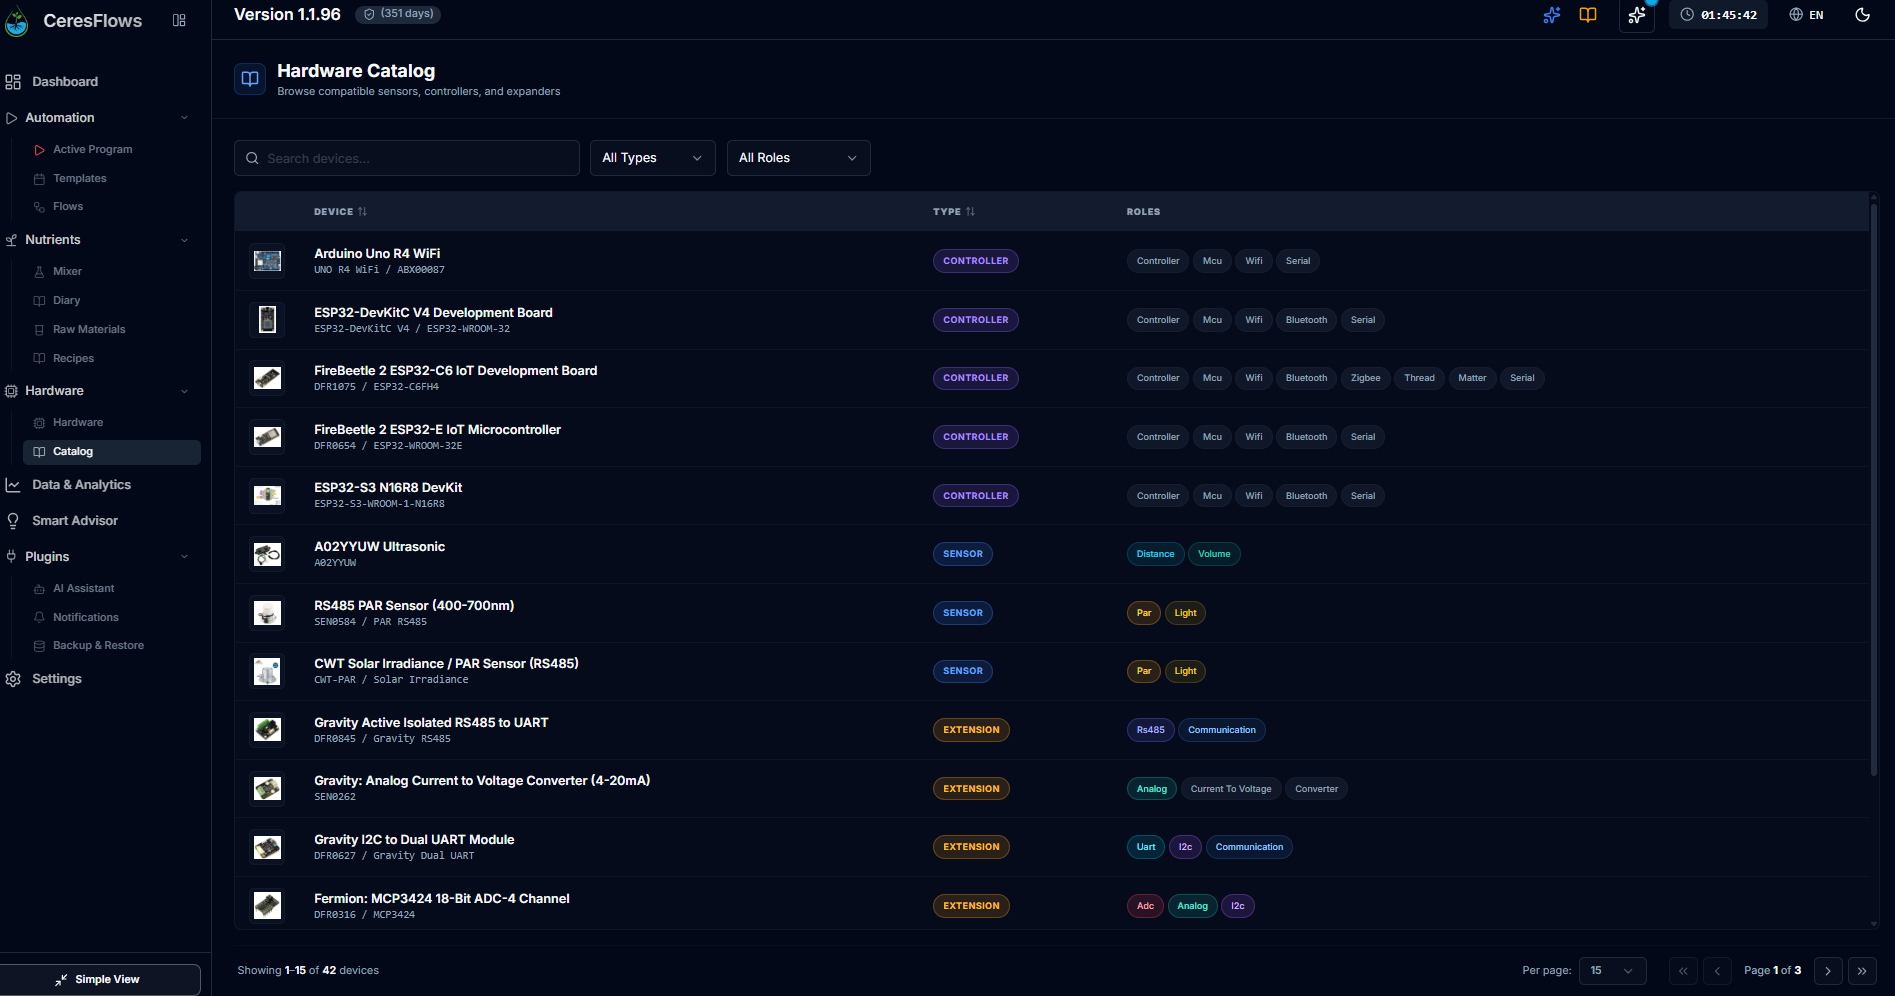Screen dimensions: 1895x996
Task: Click the Zigbee role tag
Action: [1365, 378]
